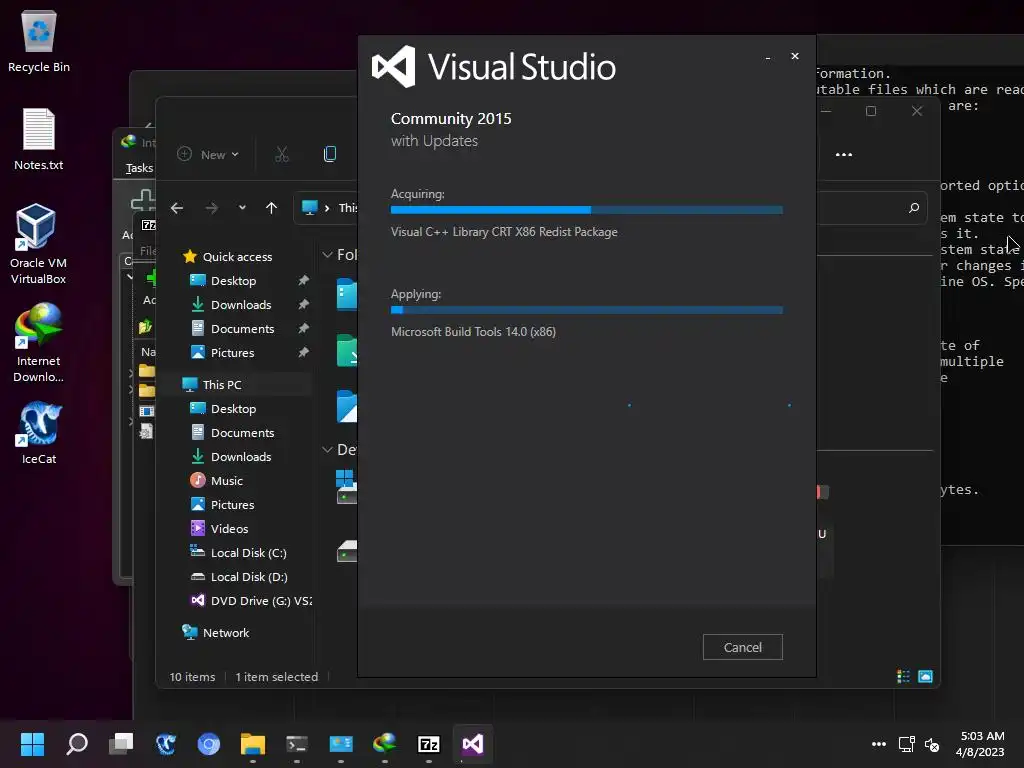Viewport: 1024px width, 768px height.
Task: Click the Visual Studio logo icon
Action: 393,67
